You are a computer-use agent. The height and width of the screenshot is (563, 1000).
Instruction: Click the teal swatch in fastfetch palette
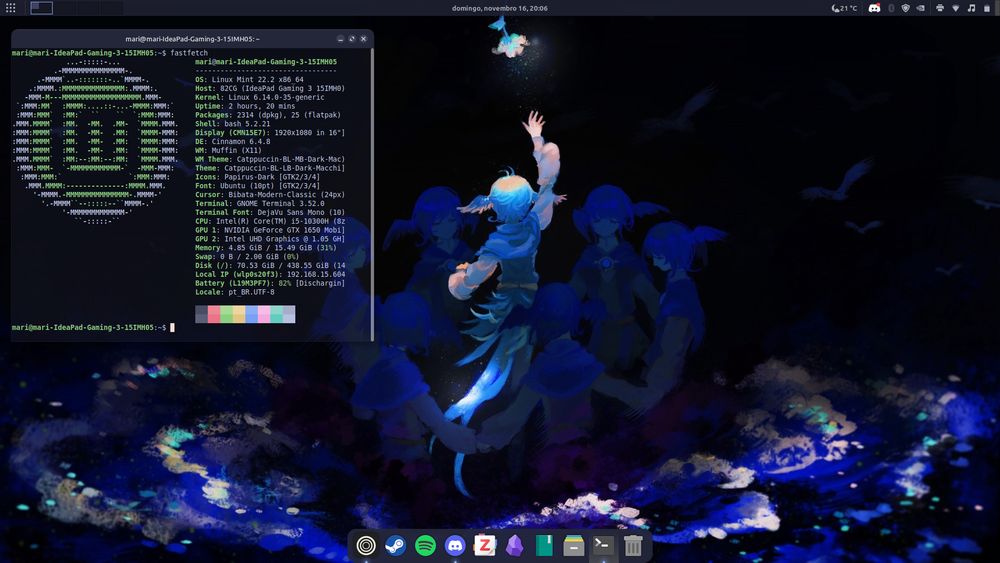coord(276,314)
